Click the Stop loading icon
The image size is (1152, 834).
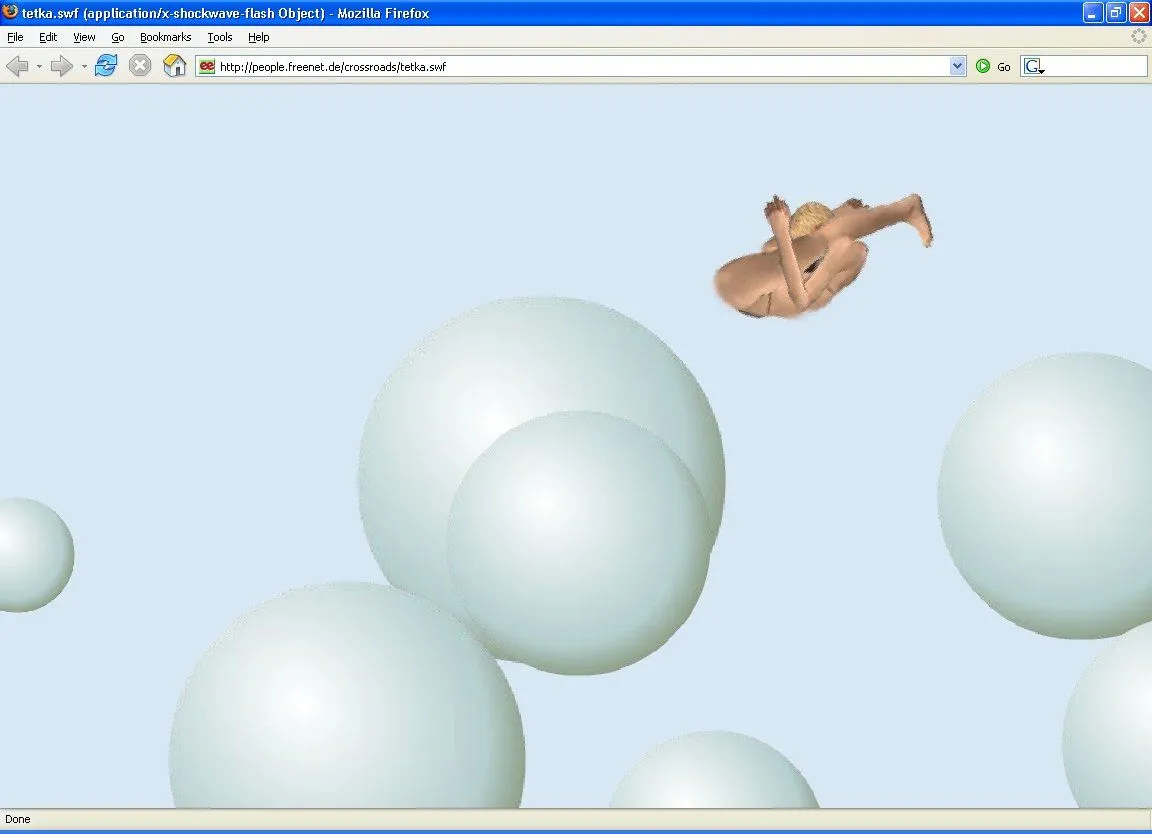tap(139, 66)
